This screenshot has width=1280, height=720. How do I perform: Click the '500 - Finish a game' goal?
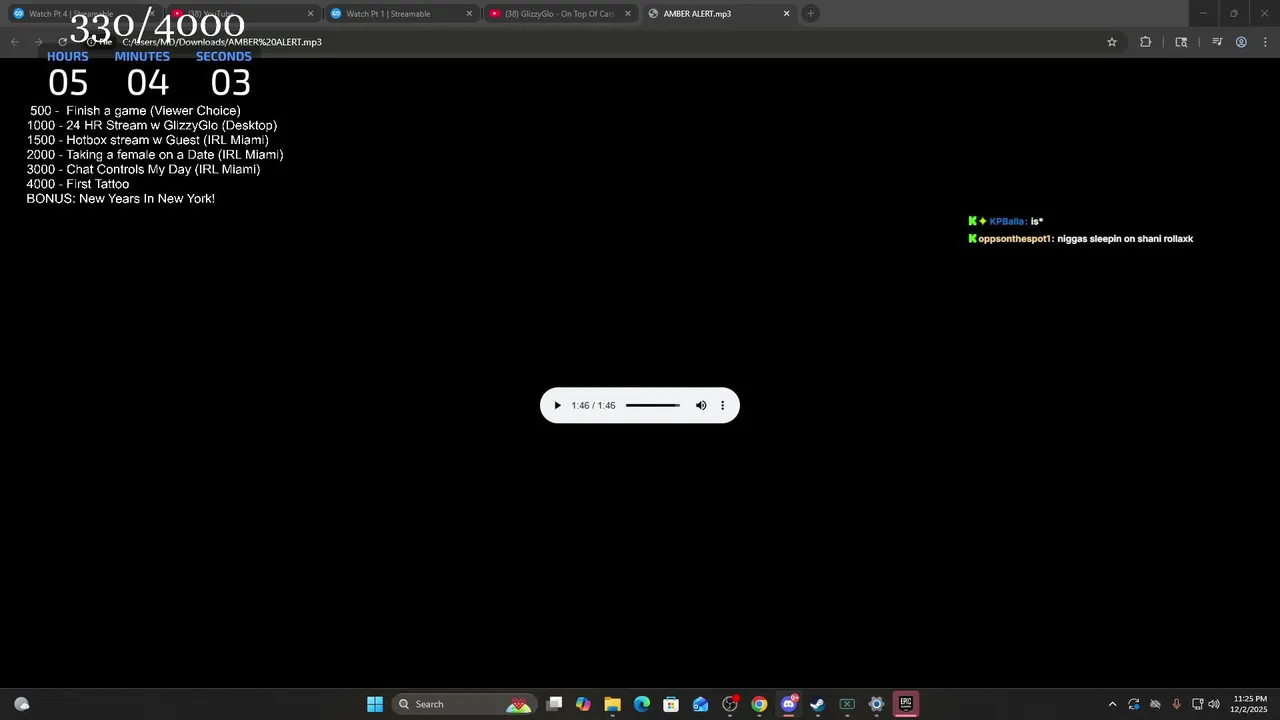click(x=135, y=111)
